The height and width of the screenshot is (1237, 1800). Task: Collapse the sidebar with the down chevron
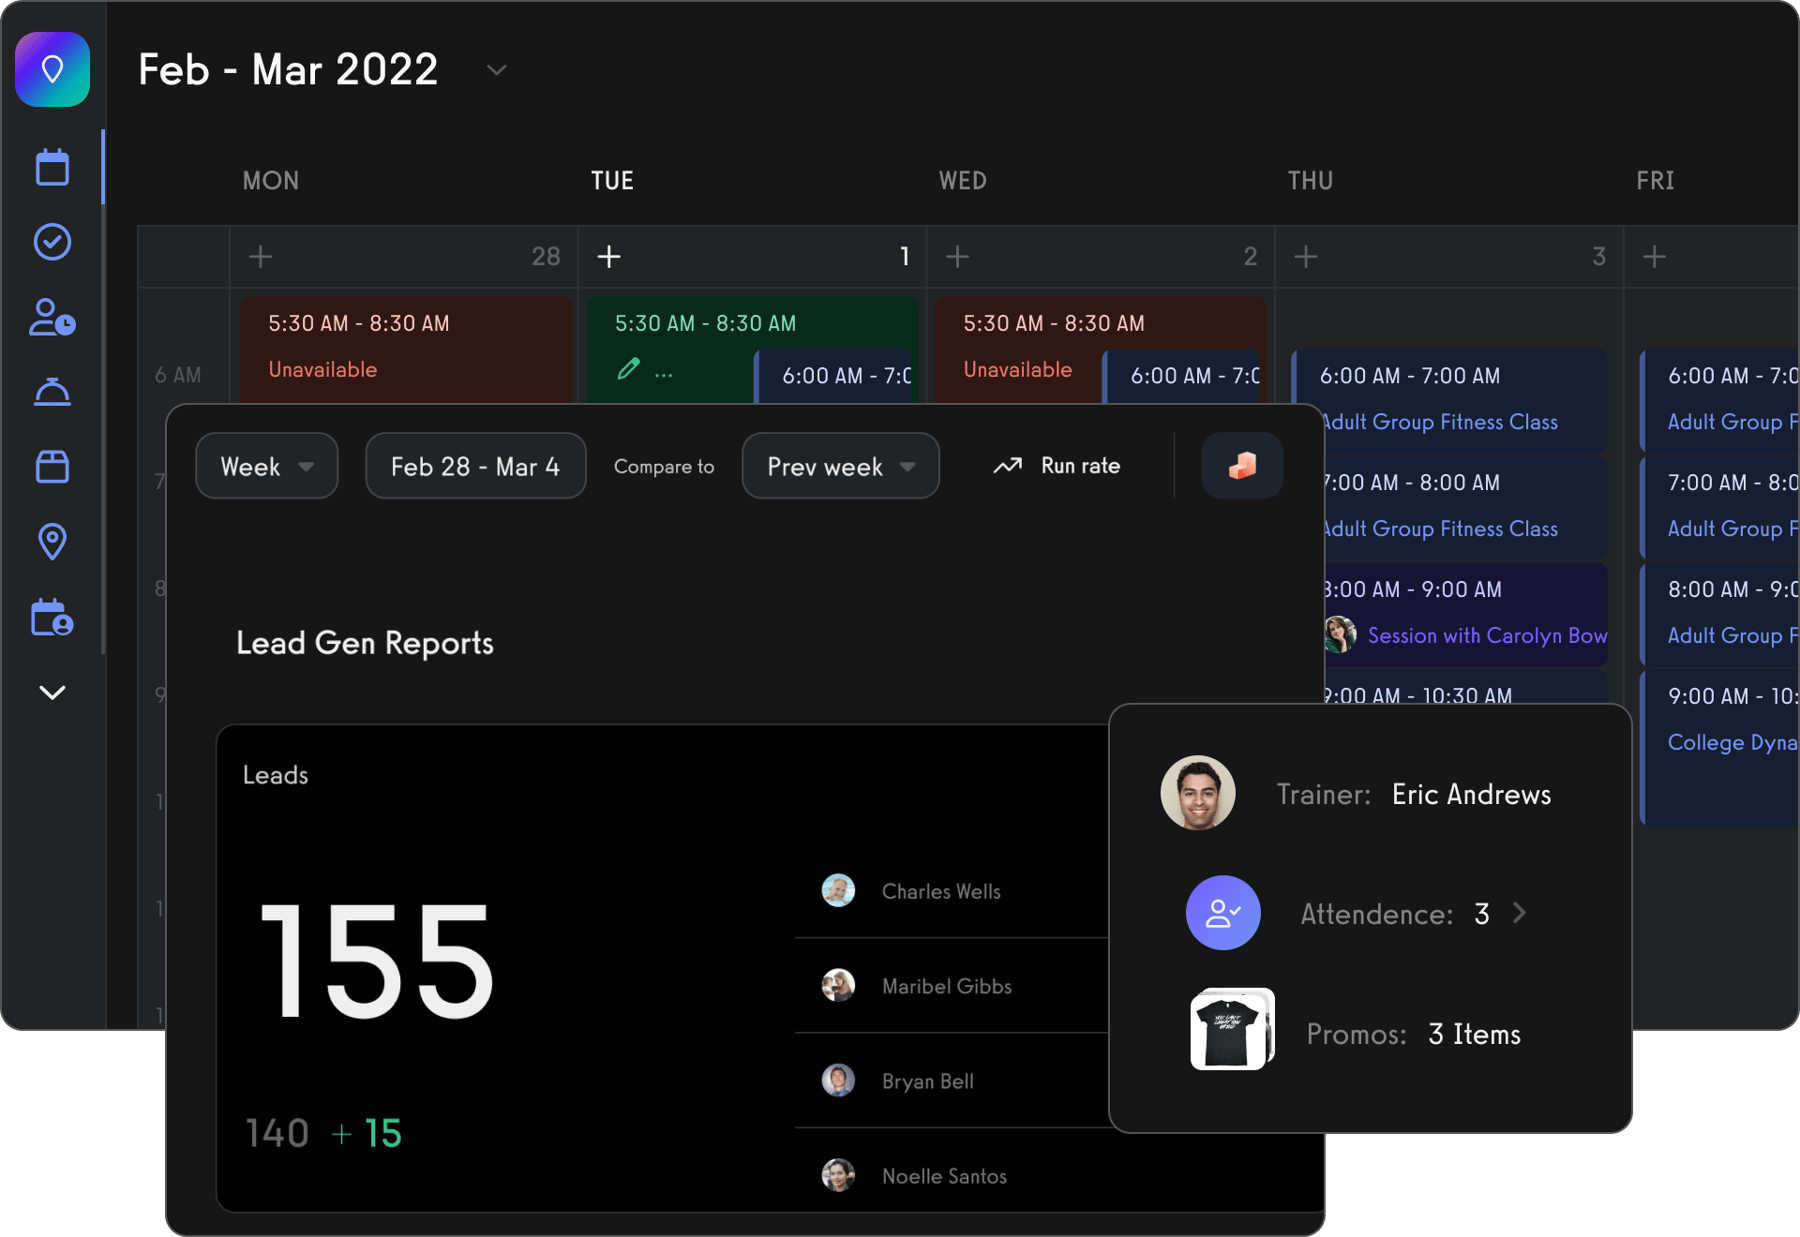pos(52,692)
